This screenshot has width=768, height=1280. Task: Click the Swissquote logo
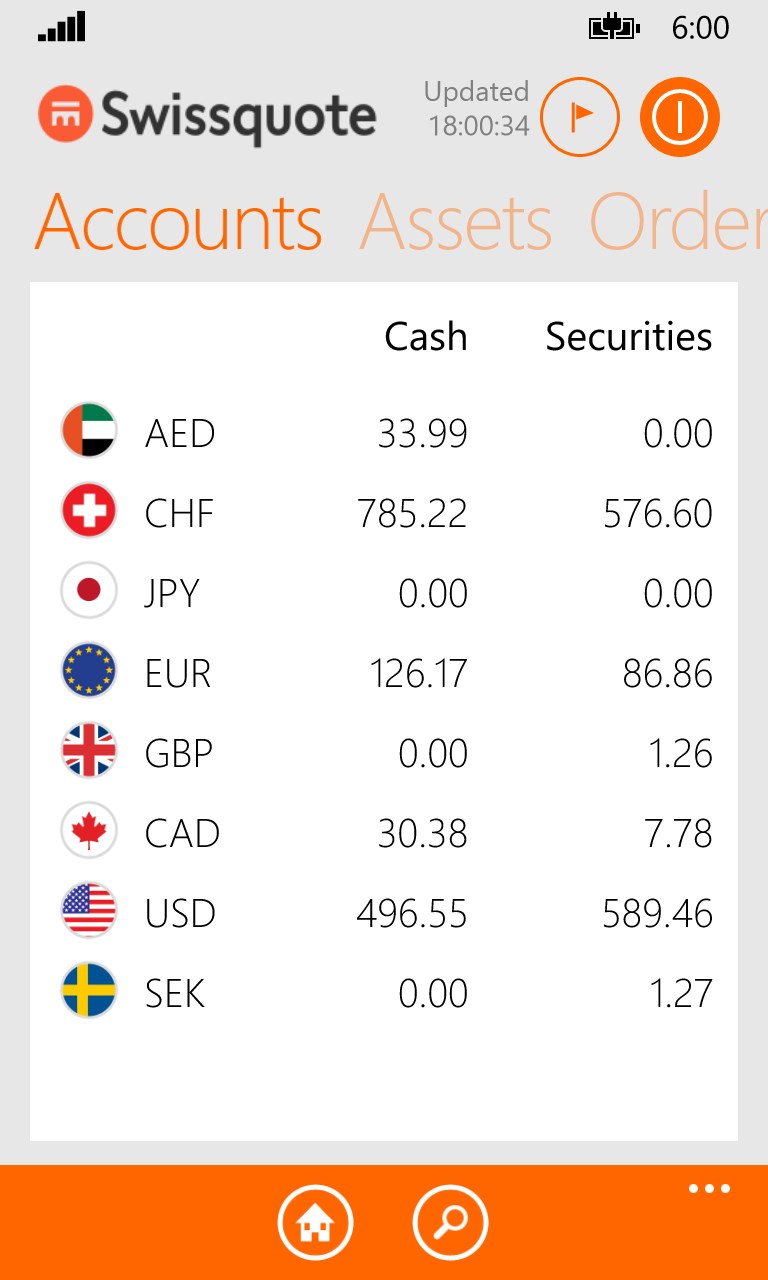tap(208, 116)
